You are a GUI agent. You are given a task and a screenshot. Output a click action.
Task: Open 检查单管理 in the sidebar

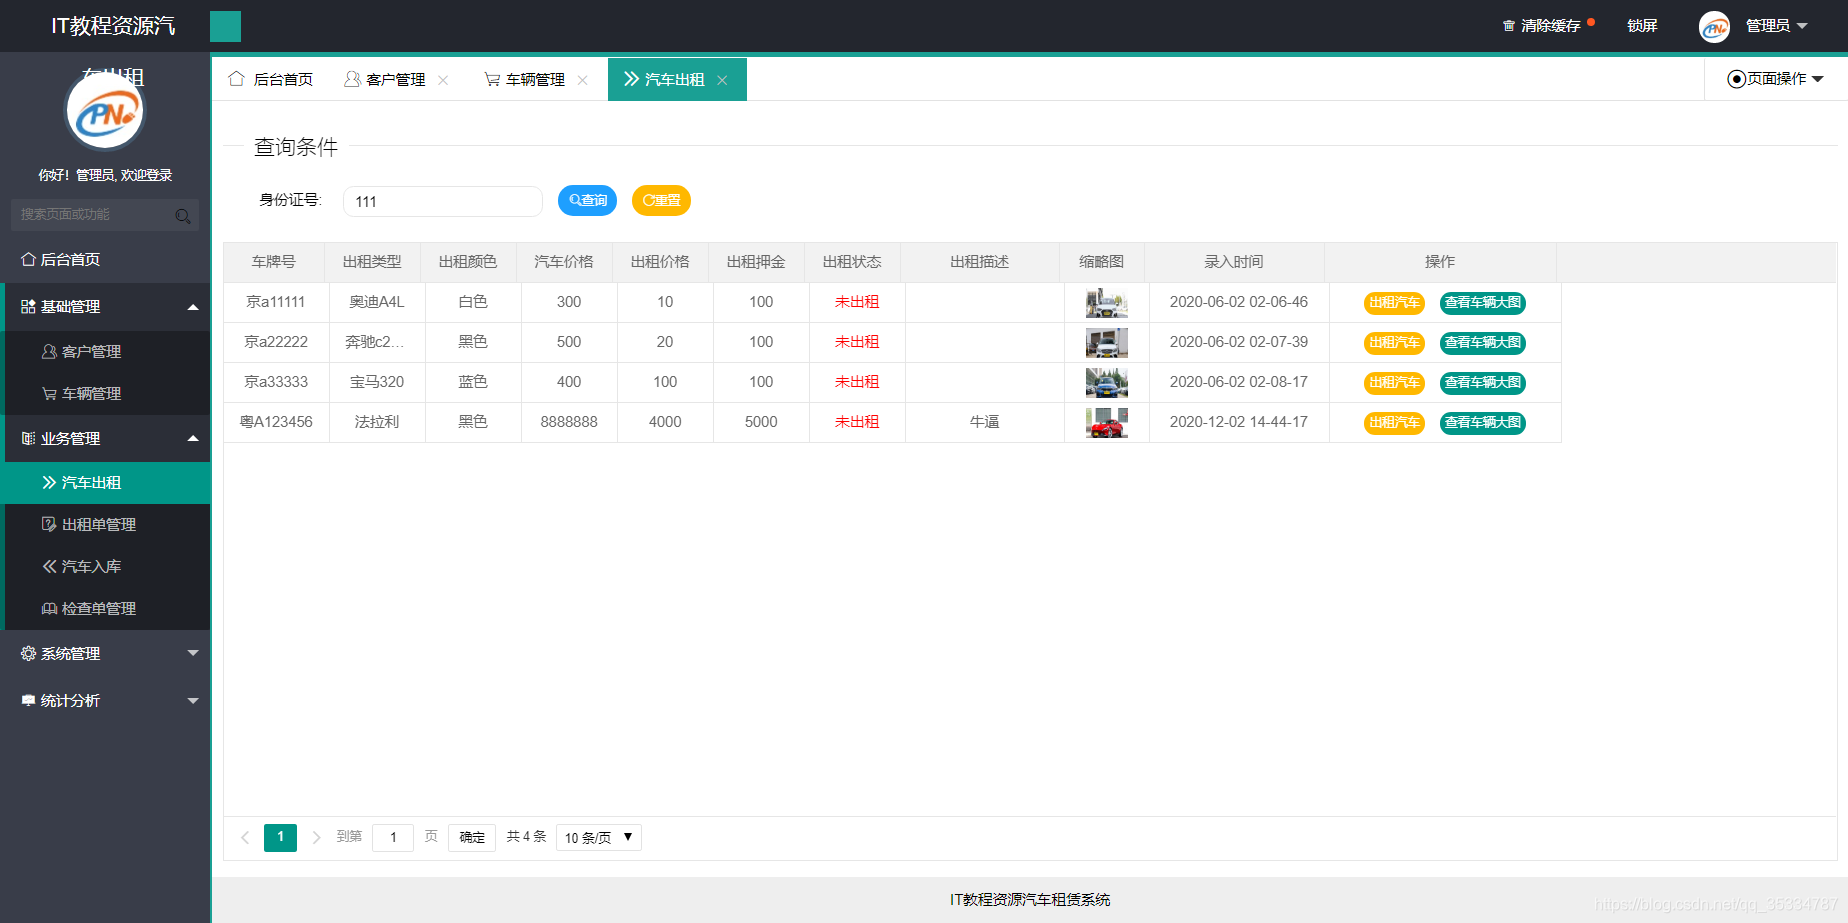tap(105, 608)
